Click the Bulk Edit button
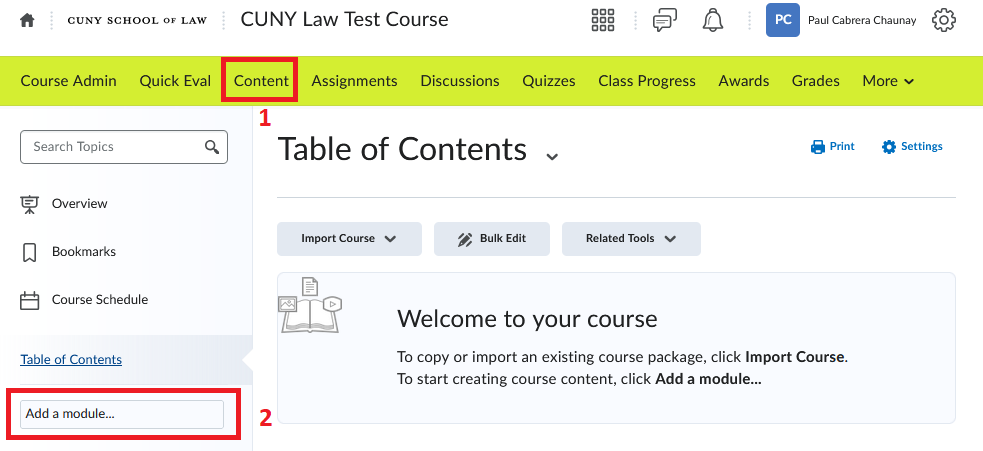The height and width of the screenshot is (451, 983). 491,239
